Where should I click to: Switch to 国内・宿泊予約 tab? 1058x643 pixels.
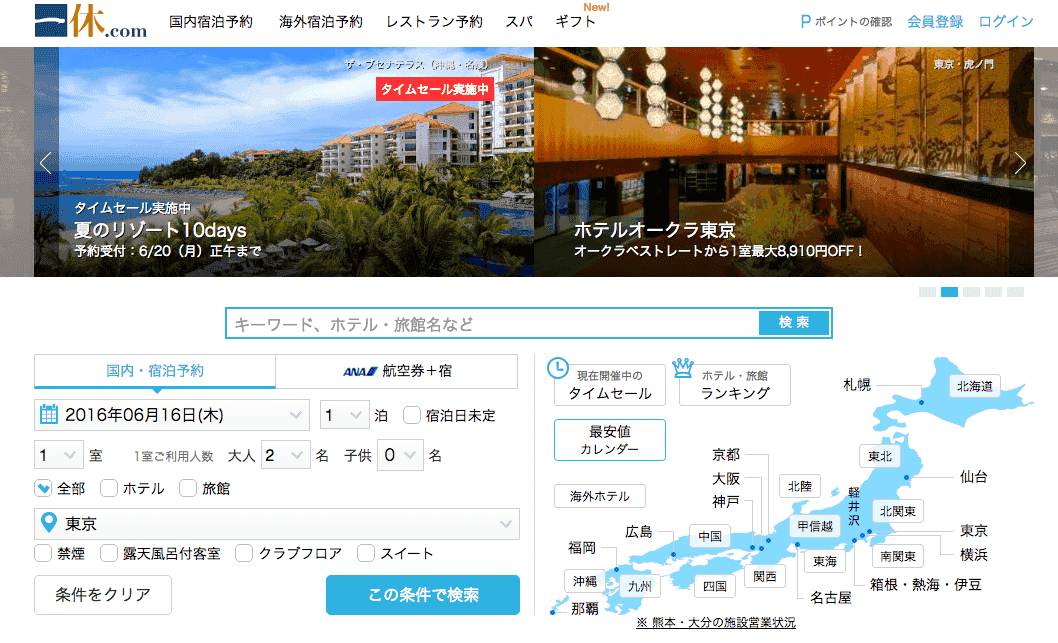click(x=155, y=371)
